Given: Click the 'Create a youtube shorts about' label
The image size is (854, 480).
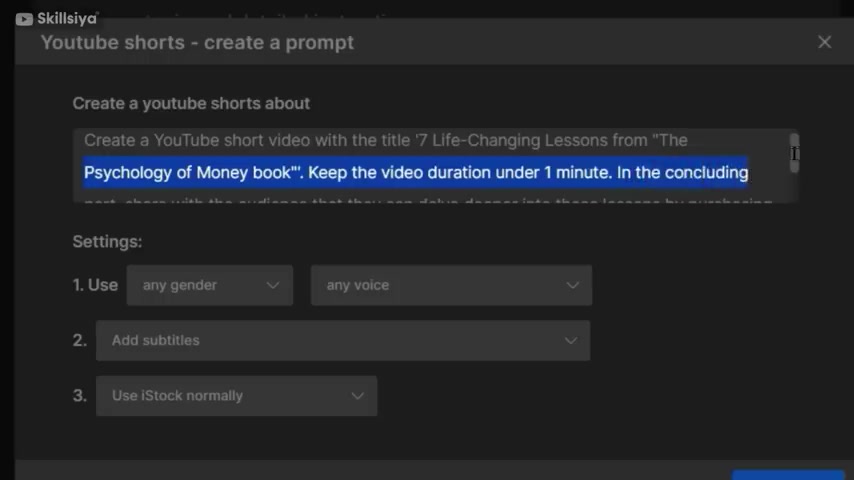Looking at the screenshot, I should [191, 104].
